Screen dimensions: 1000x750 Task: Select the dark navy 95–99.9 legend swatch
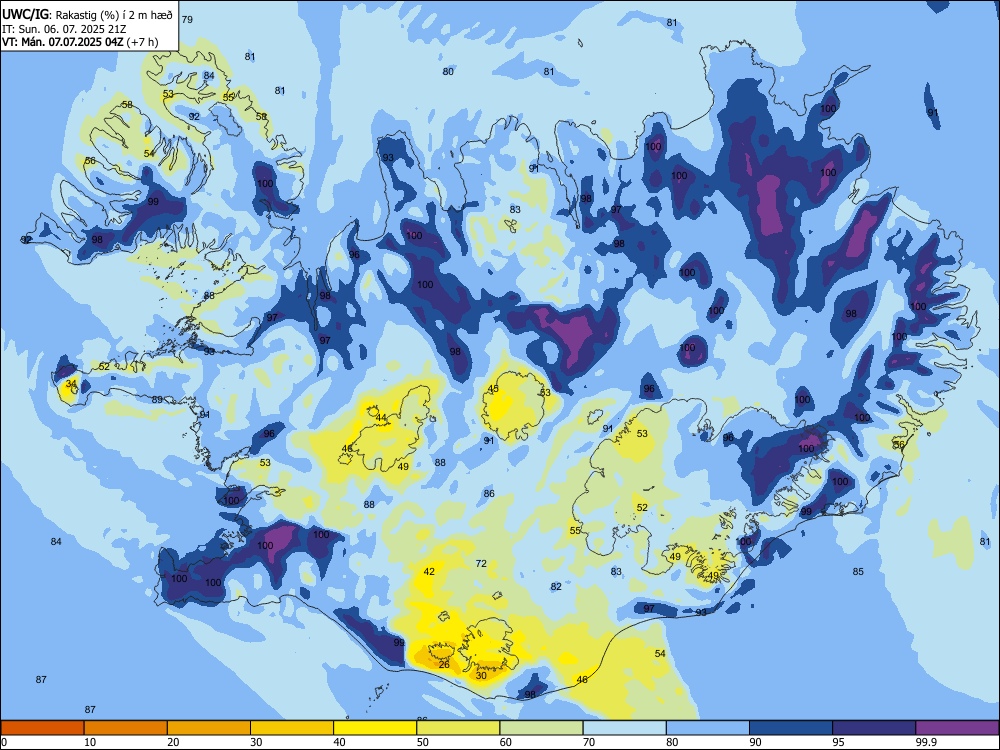click(x=874, y=728)
